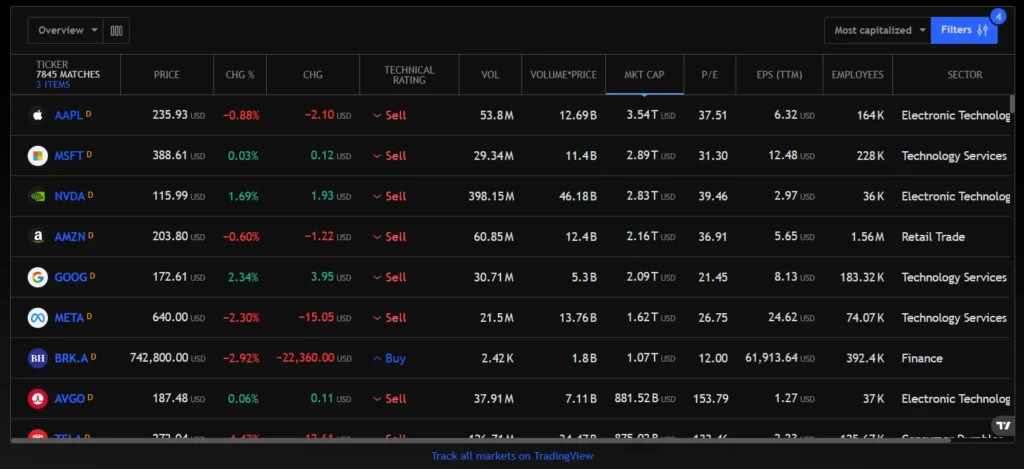Open the GOOG ticker link
Viewport: 1024px width, 469px height.
(x=71, y=277)
